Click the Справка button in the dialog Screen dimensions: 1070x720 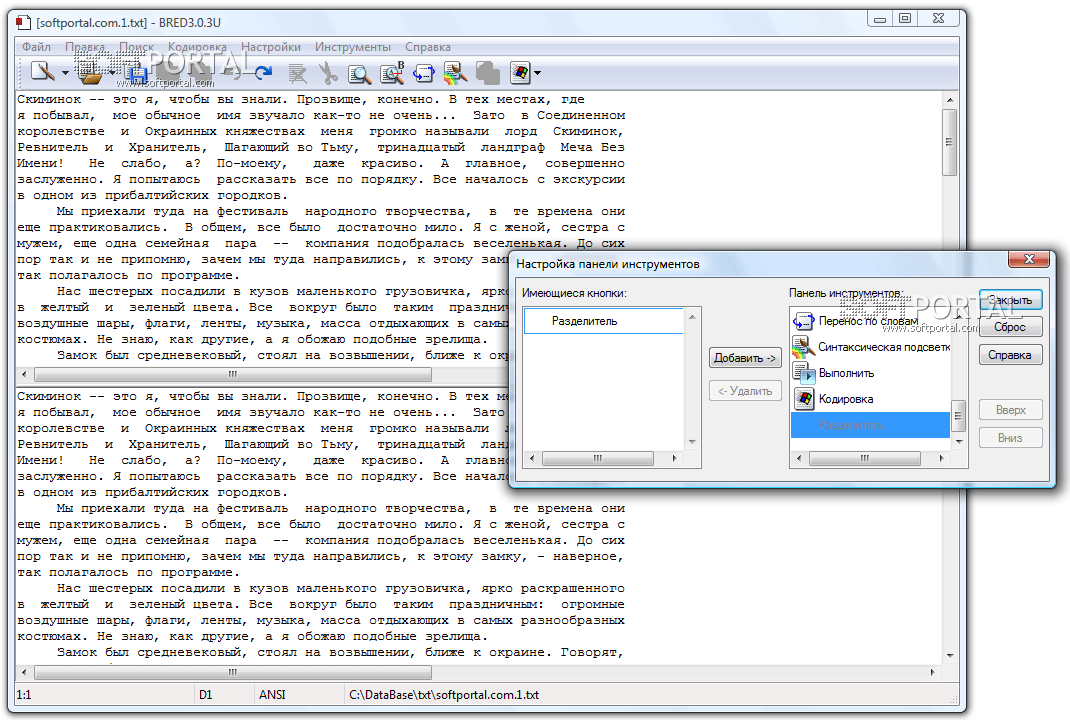[1010, 355]
